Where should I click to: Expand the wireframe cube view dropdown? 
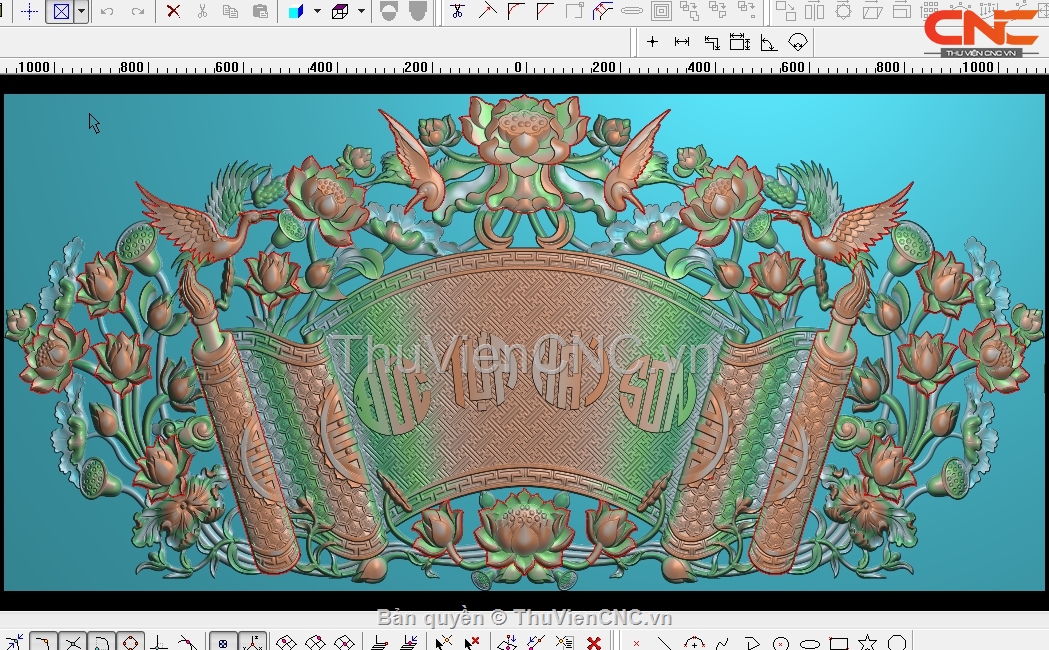[x=360, y=12]
